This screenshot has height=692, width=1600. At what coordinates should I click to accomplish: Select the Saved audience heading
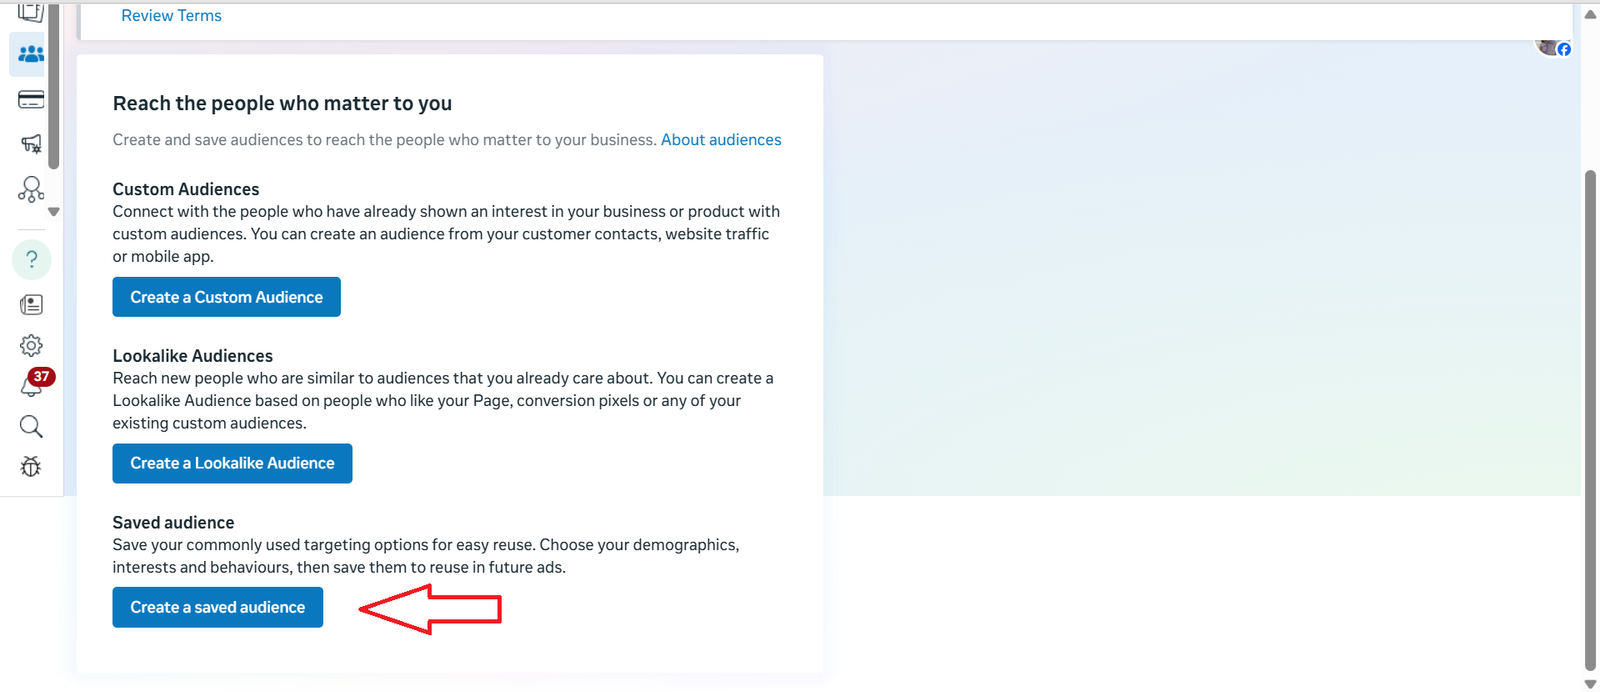pyautogui.click(x=174, y=523)
